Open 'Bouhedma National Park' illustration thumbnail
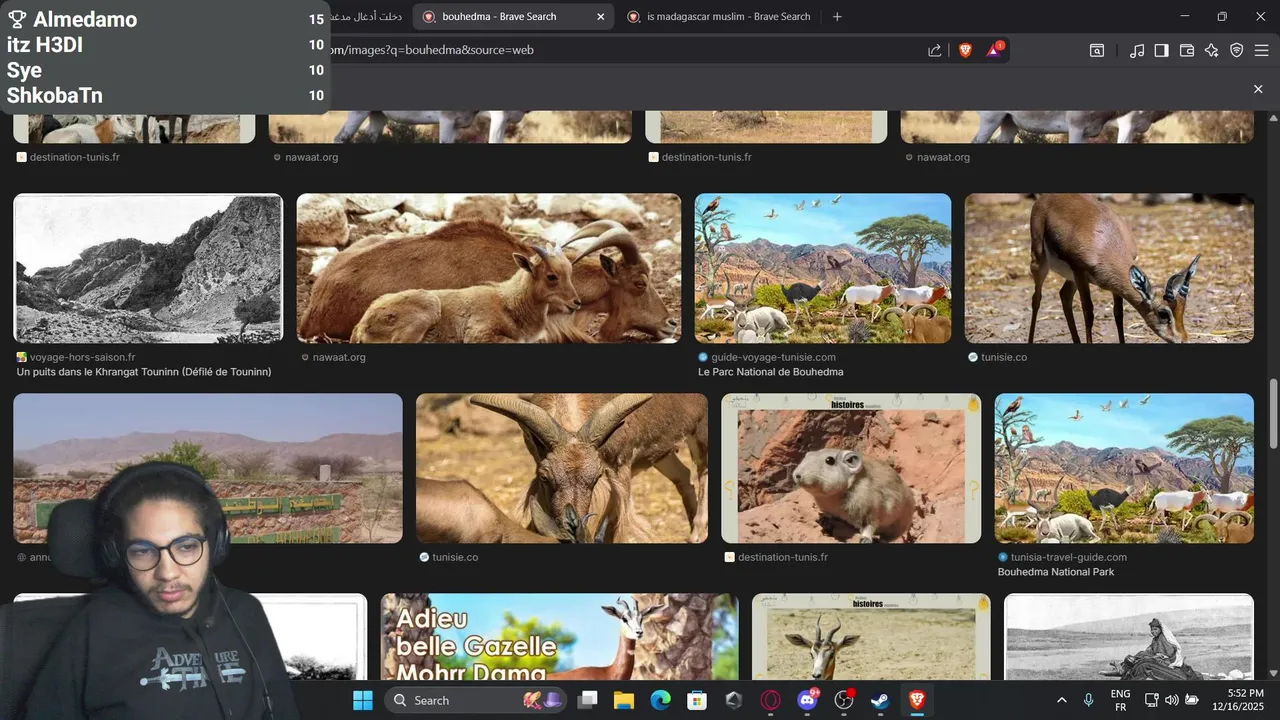 [x=1124, y=468]
